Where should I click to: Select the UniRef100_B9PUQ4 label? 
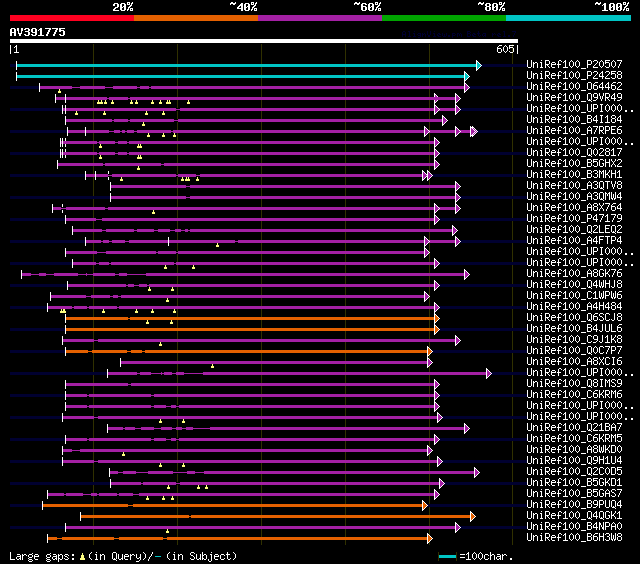pos(574,505)
